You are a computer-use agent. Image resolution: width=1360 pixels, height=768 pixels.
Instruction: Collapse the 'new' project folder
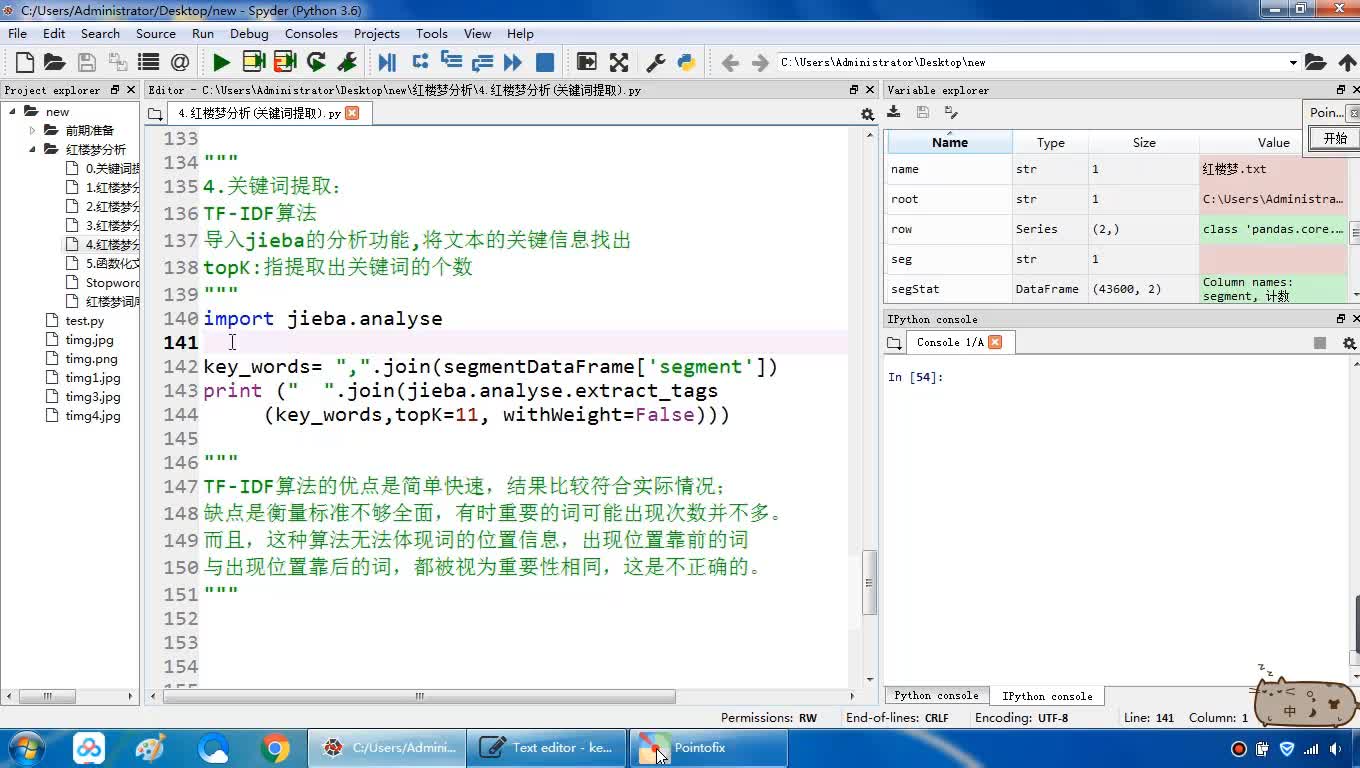13,111
